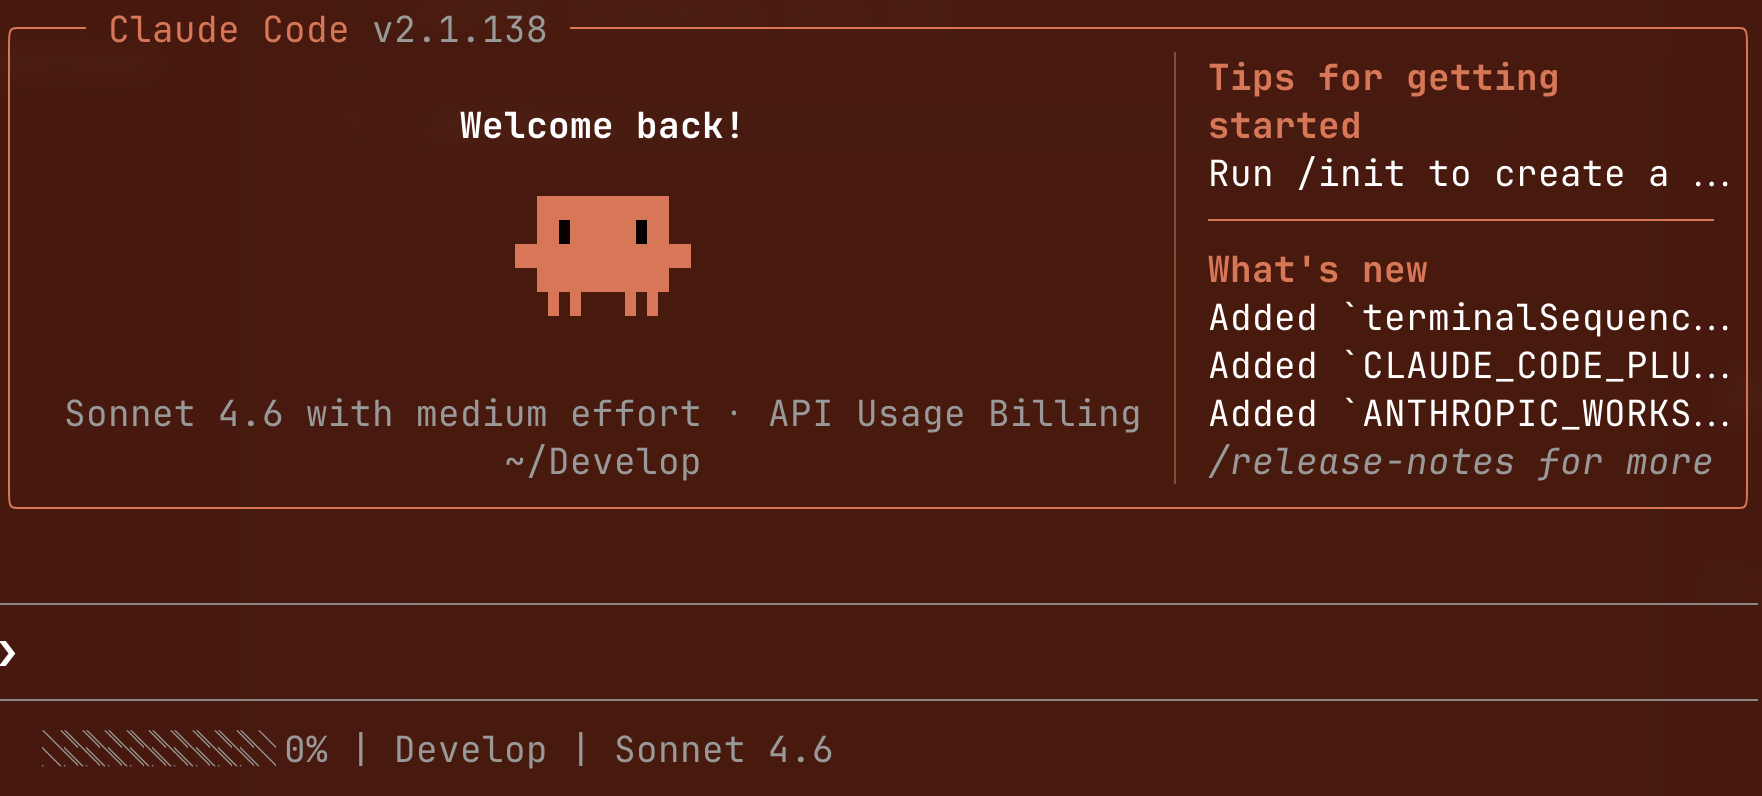The image size is (1762, 796).
Task: Click the Claude pixel mascot icon
Action: point(603,256)
